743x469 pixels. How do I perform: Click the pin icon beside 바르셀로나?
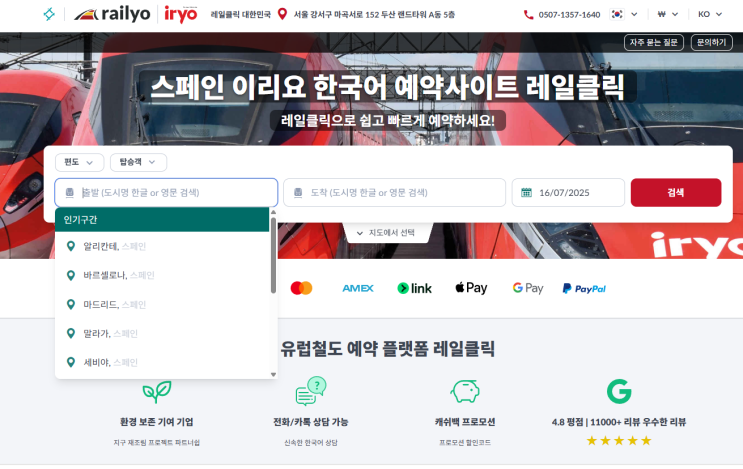click(x=71, y=275)
